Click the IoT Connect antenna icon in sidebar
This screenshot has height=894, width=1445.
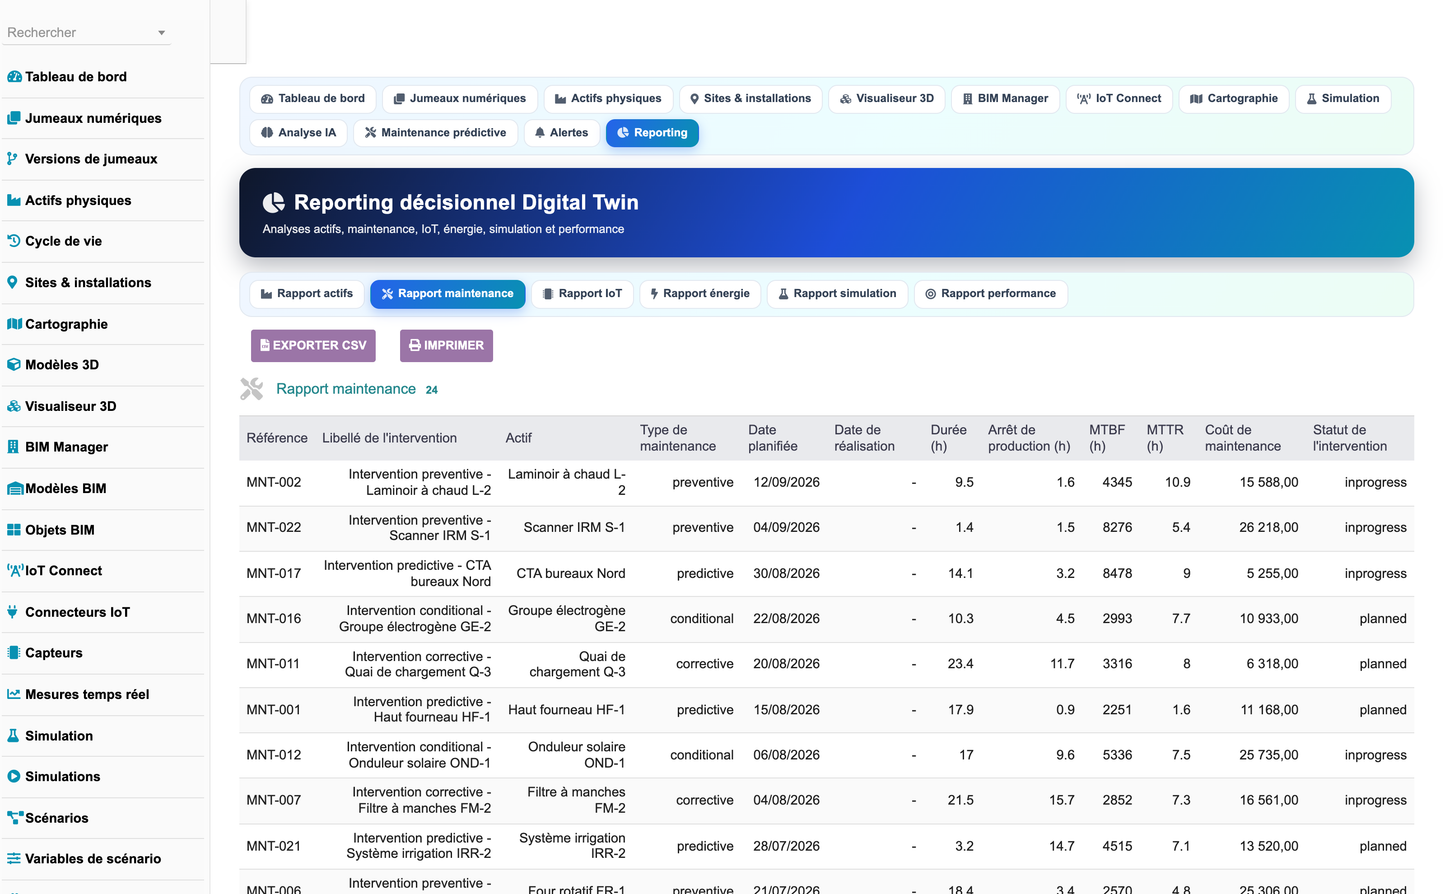tap(15, 571)
